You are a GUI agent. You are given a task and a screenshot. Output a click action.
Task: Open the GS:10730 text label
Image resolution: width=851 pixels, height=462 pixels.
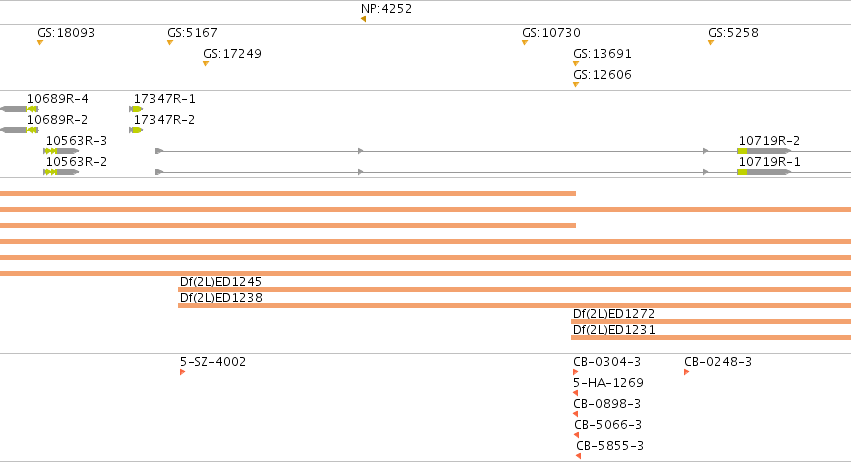[x=551, y=33]
